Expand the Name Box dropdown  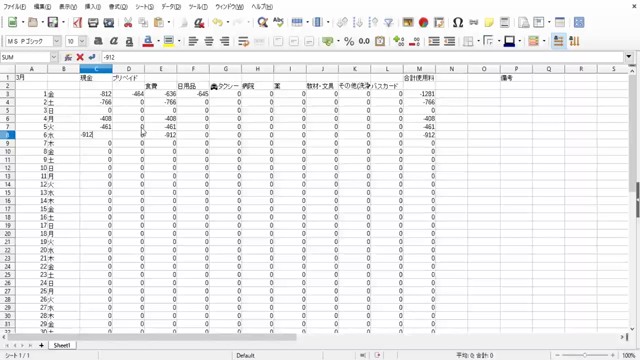[53, 57]
